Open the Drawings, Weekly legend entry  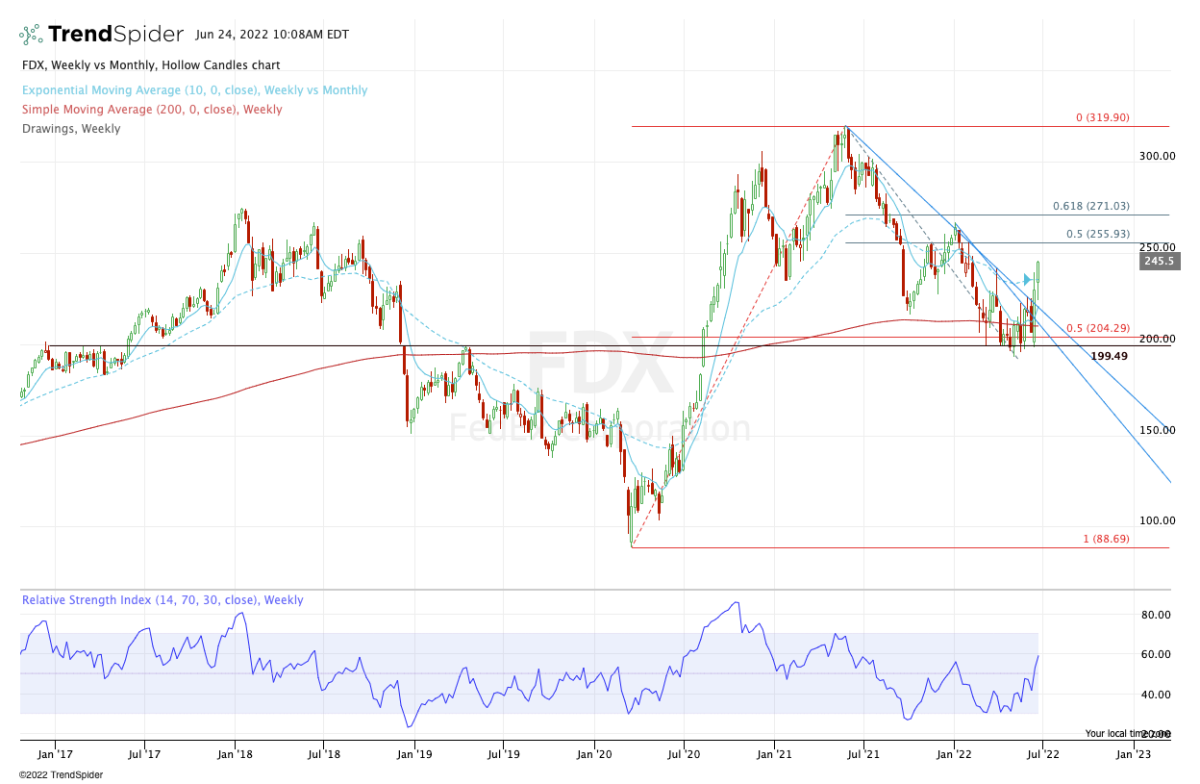(x=70, y=128)
